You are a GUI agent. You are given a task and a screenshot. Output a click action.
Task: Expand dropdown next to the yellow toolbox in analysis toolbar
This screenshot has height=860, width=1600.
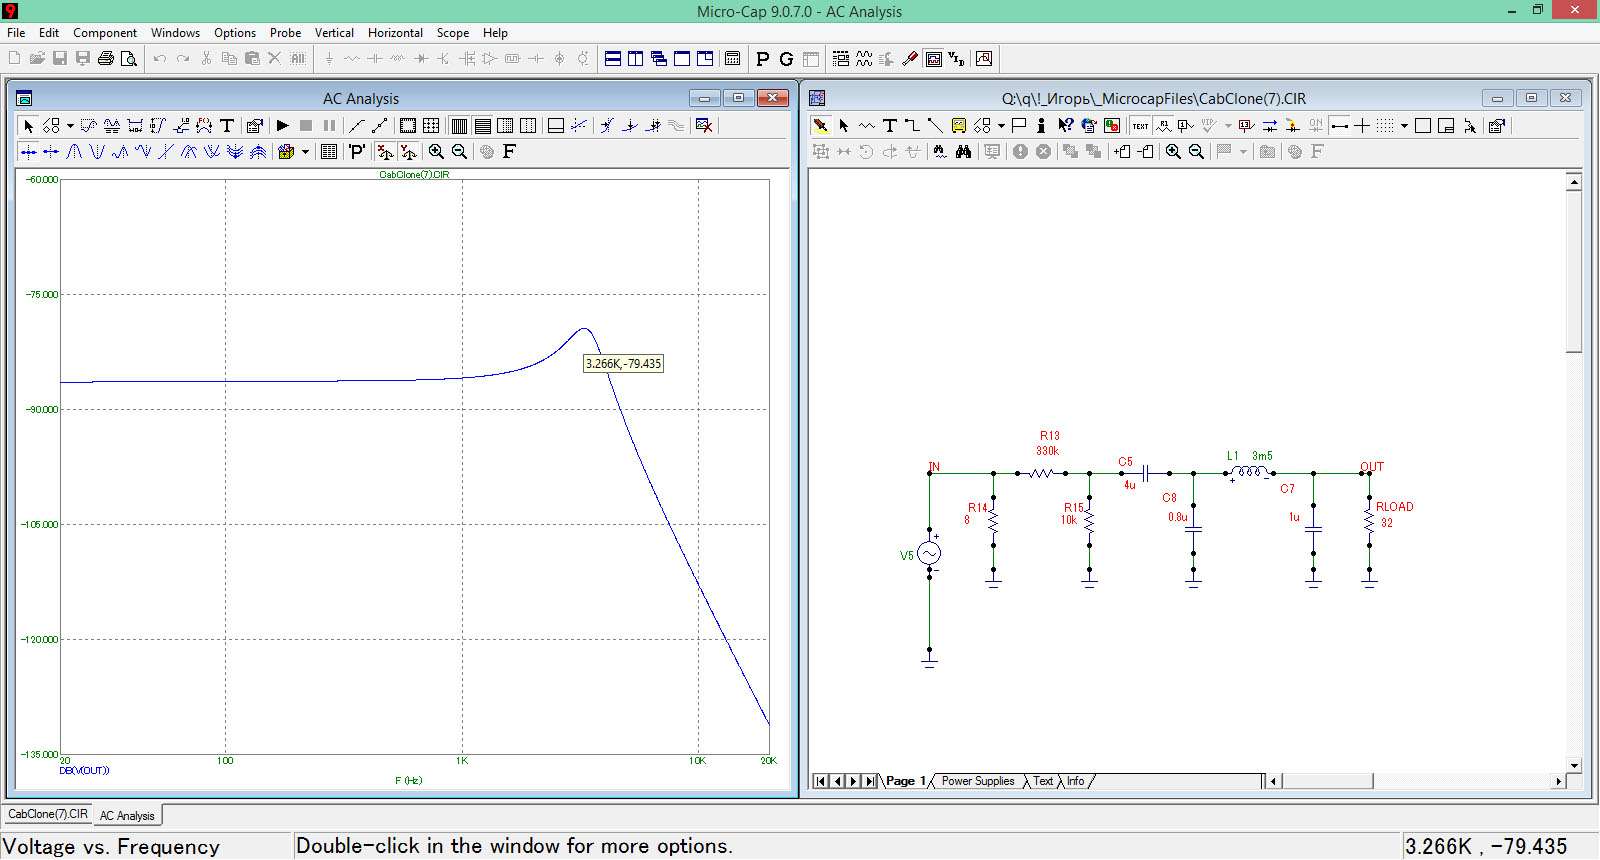pyautogui.click(x=305, y=152)
